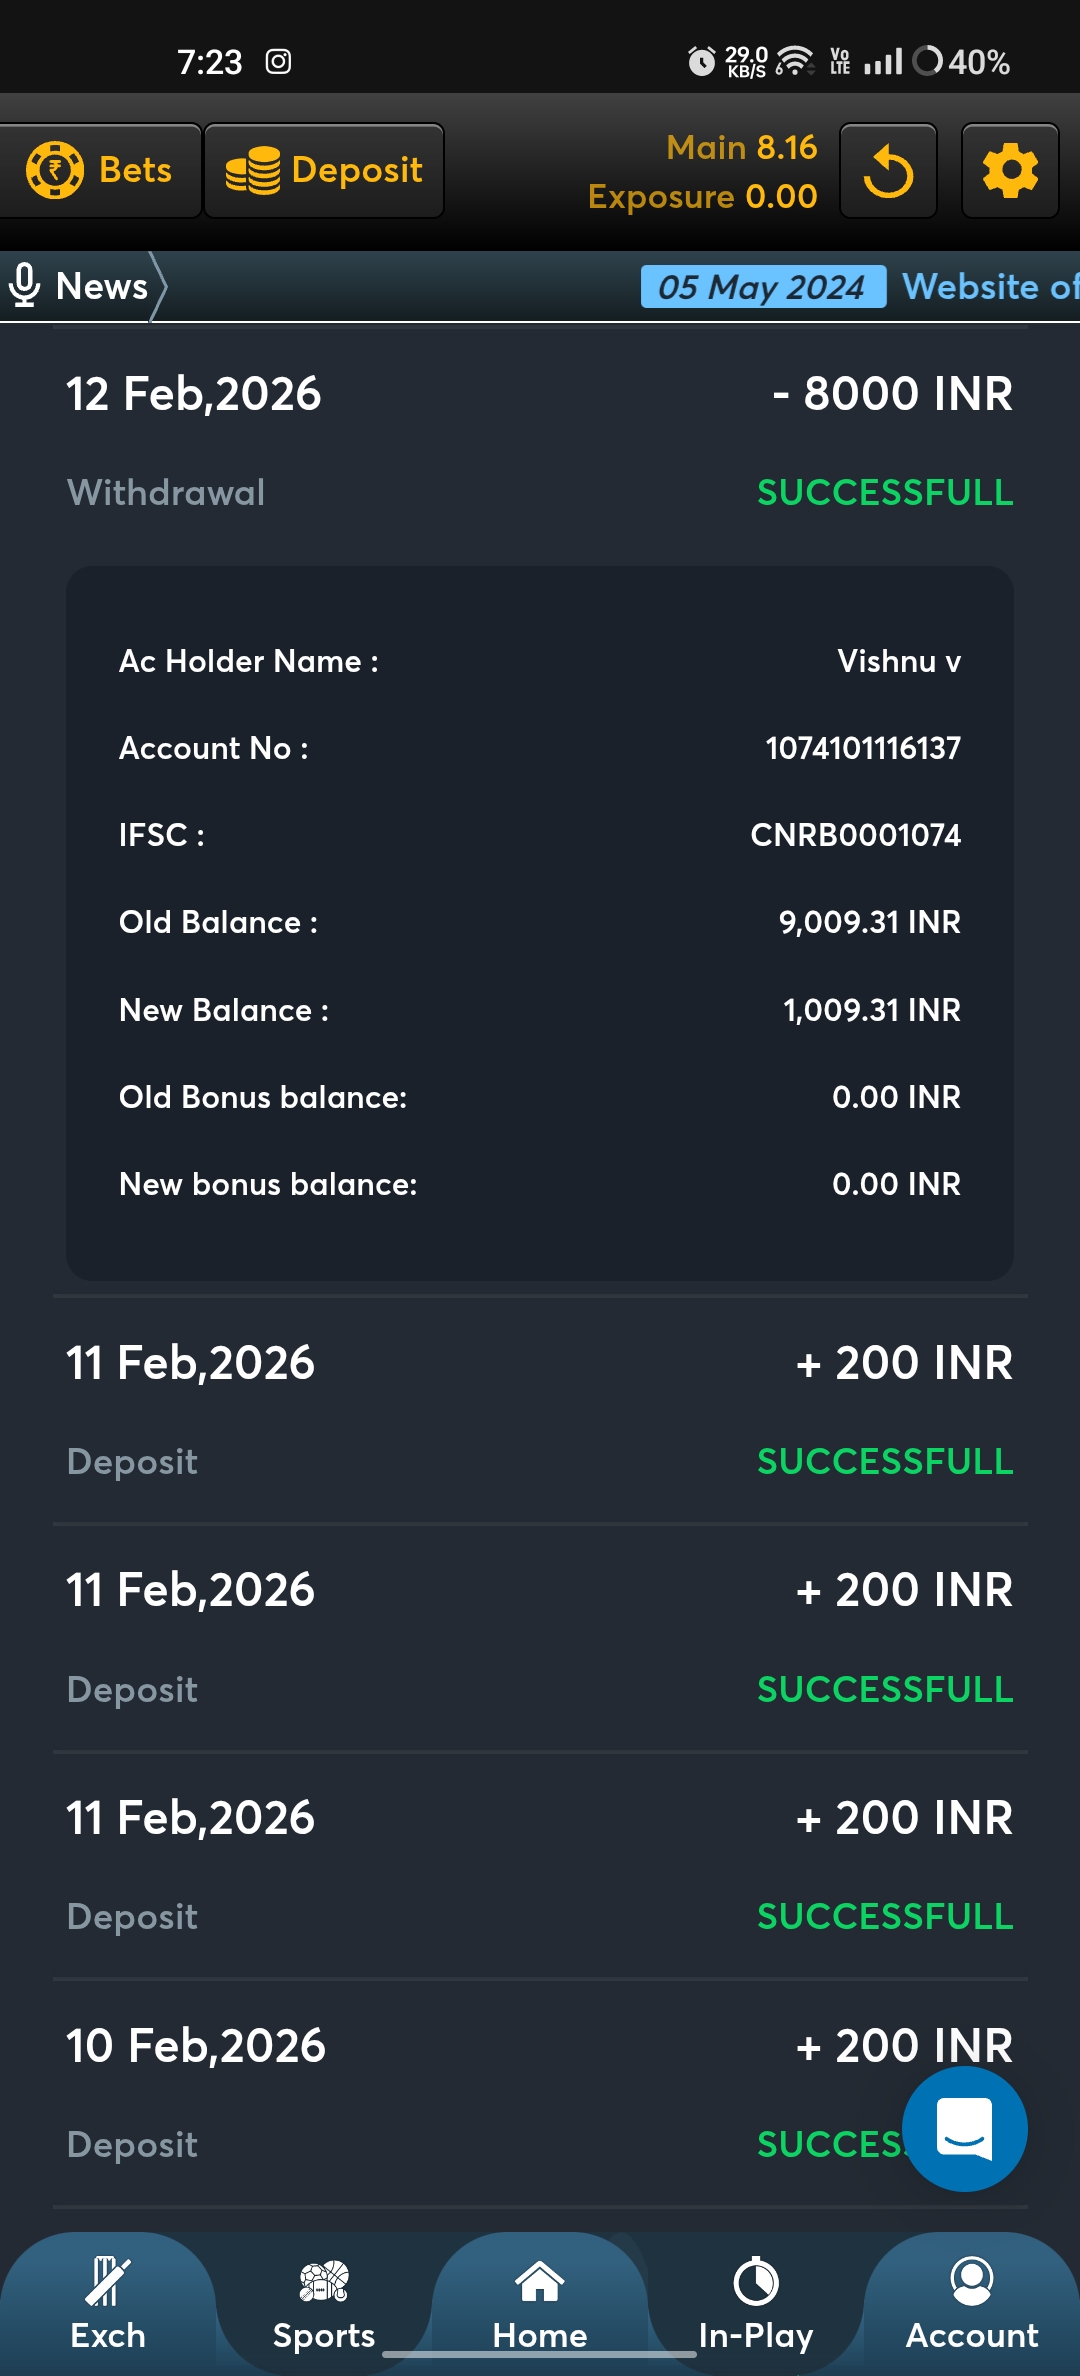
Task: Tap the Bets button
Action: pyautogui.click(x=100, y=171)
